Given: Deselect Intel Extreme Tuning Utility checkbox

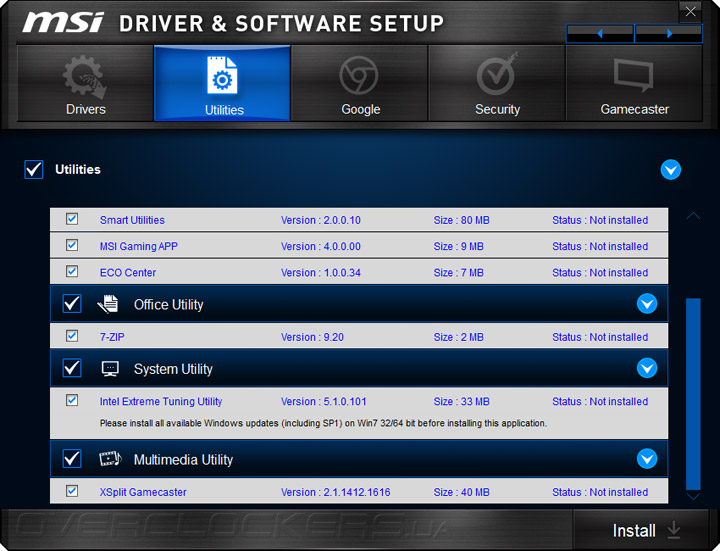Looking at the screenshot, I should (x=72, y=400).
